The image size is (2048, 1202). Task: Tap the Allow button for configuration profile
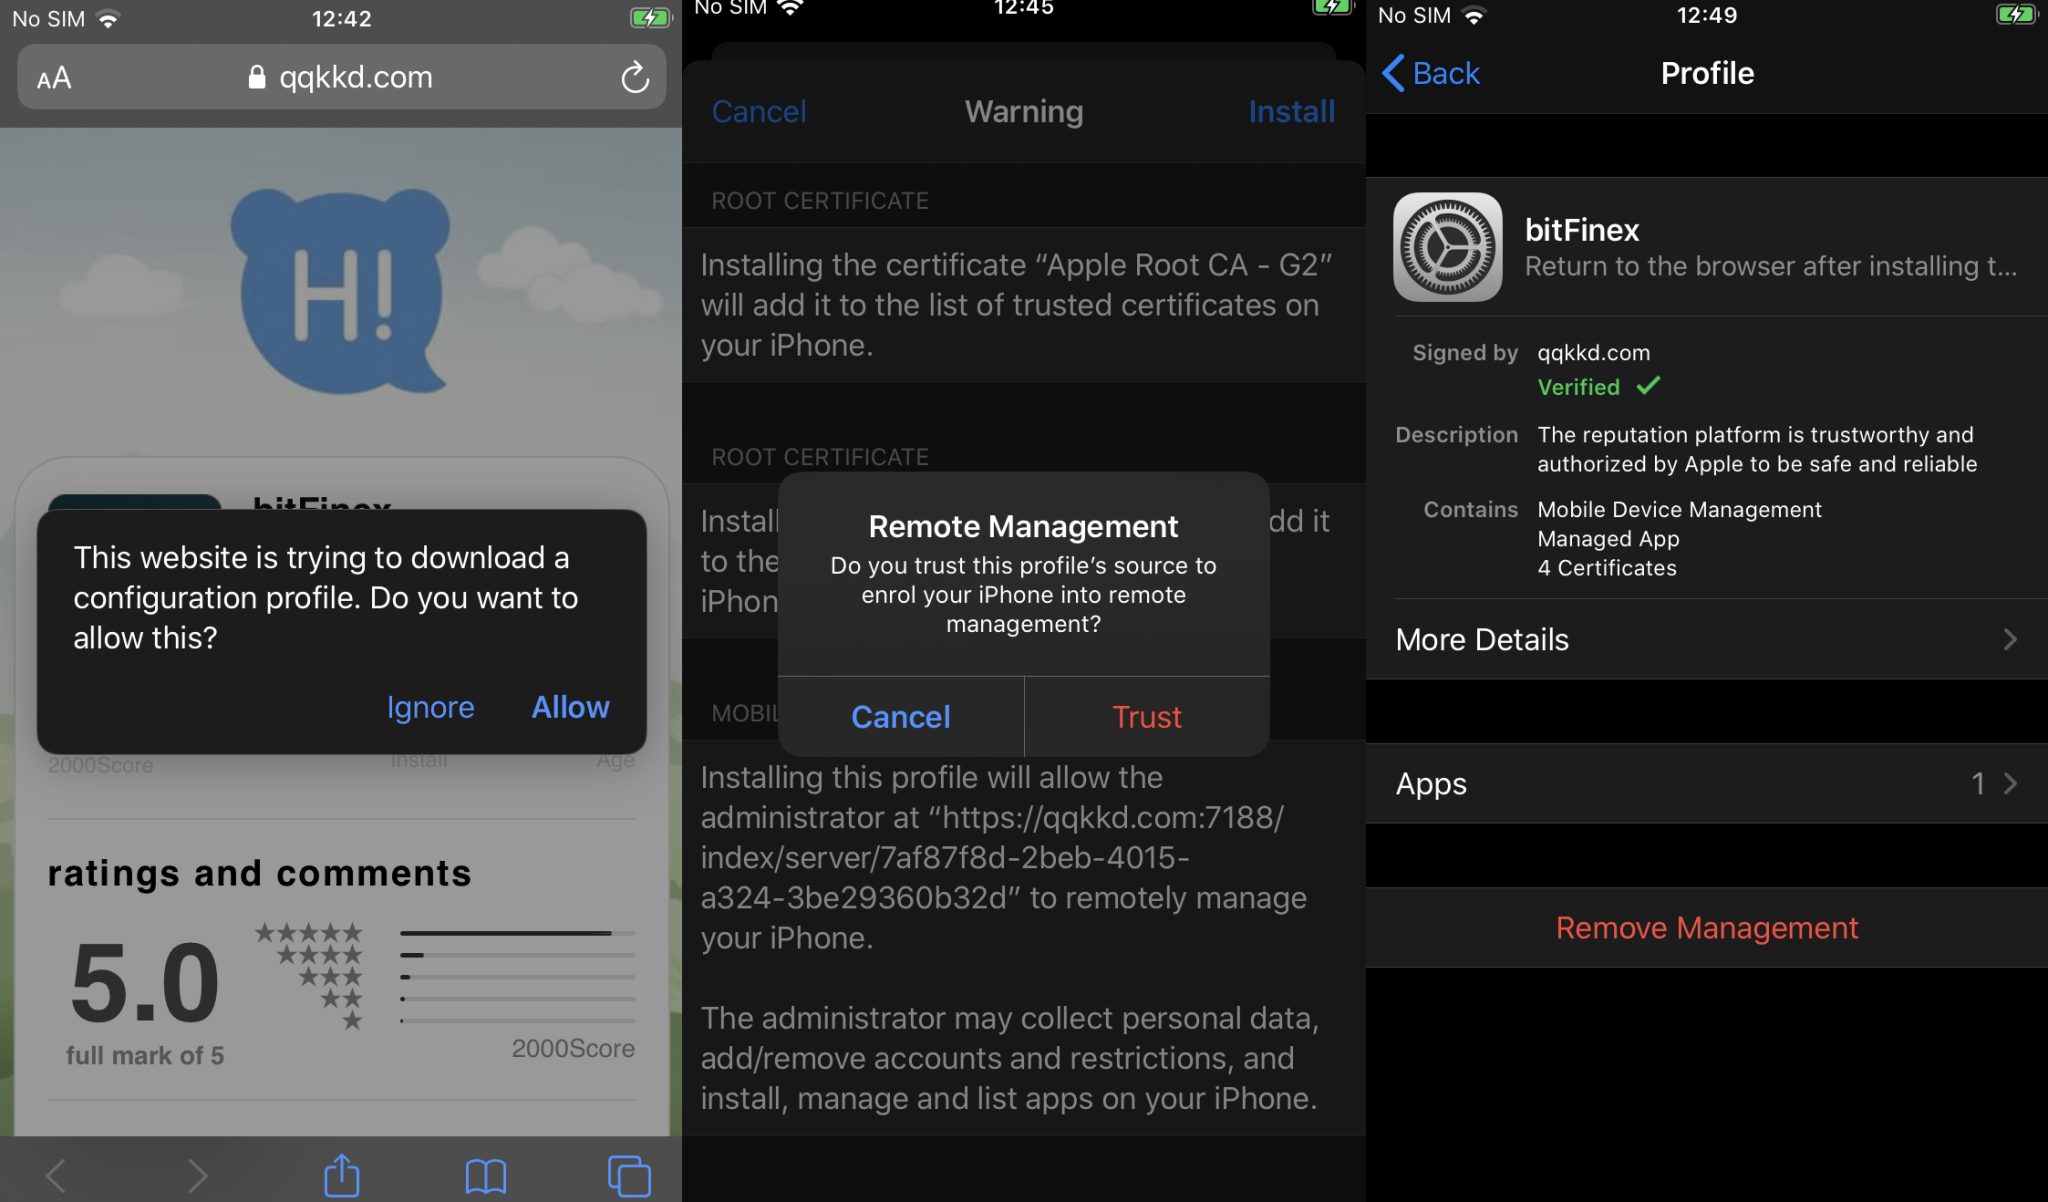[x=569, y=705]
